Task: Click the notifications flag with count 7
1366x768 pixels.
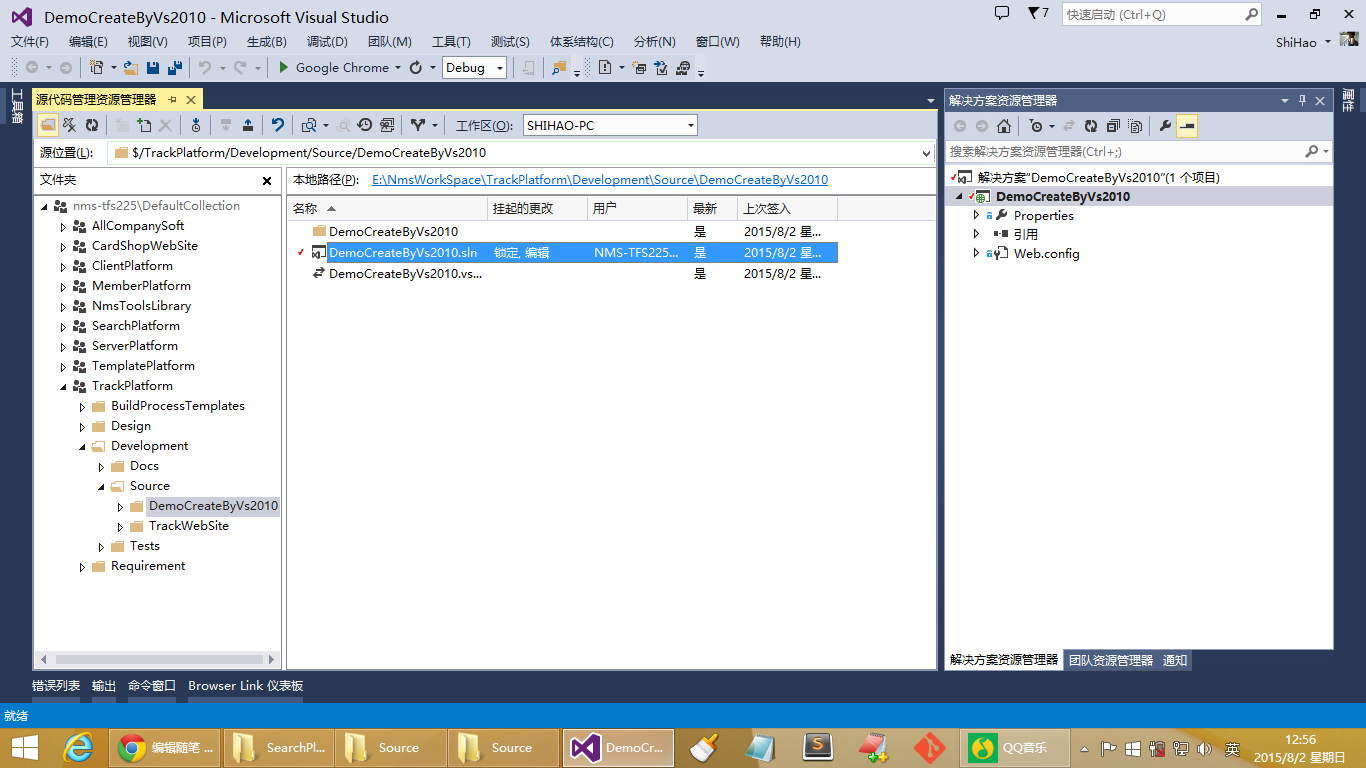Action: pos(1038,14)
